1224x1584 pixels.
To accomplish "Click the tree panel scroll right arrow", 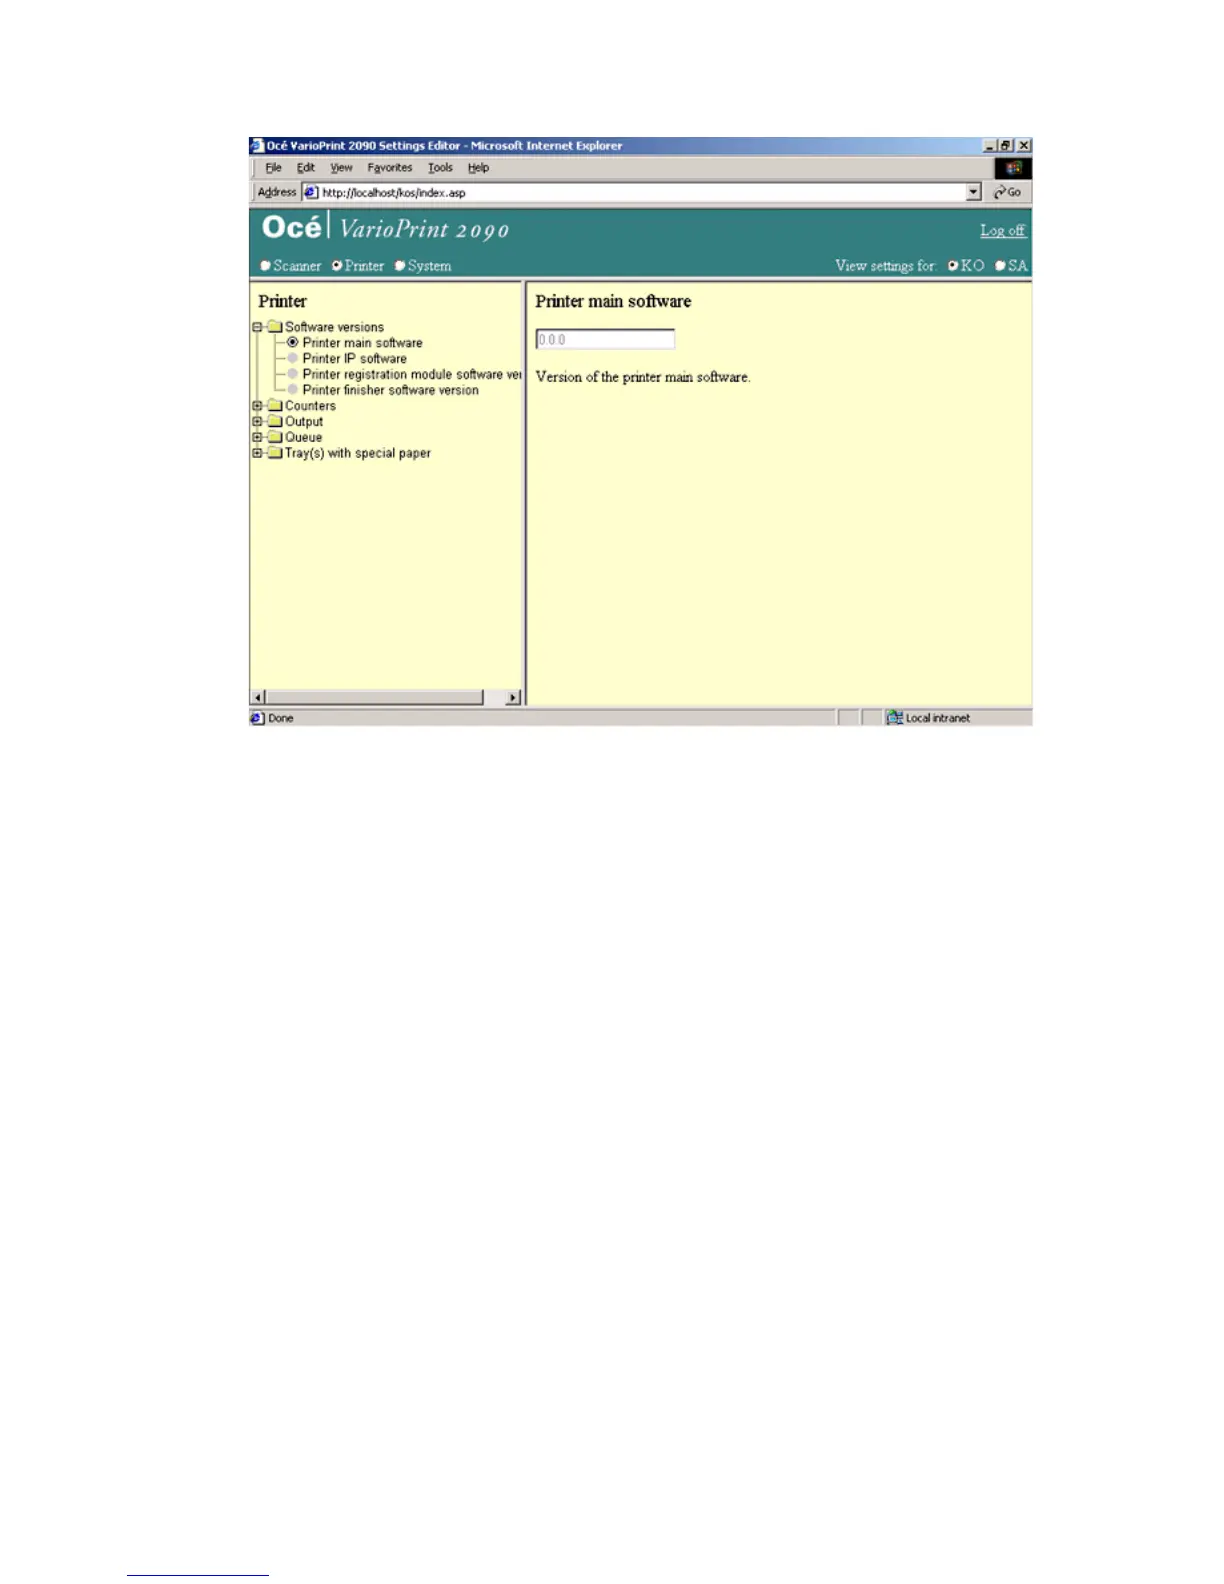I will pyautogui.click(x=514, y=697).
